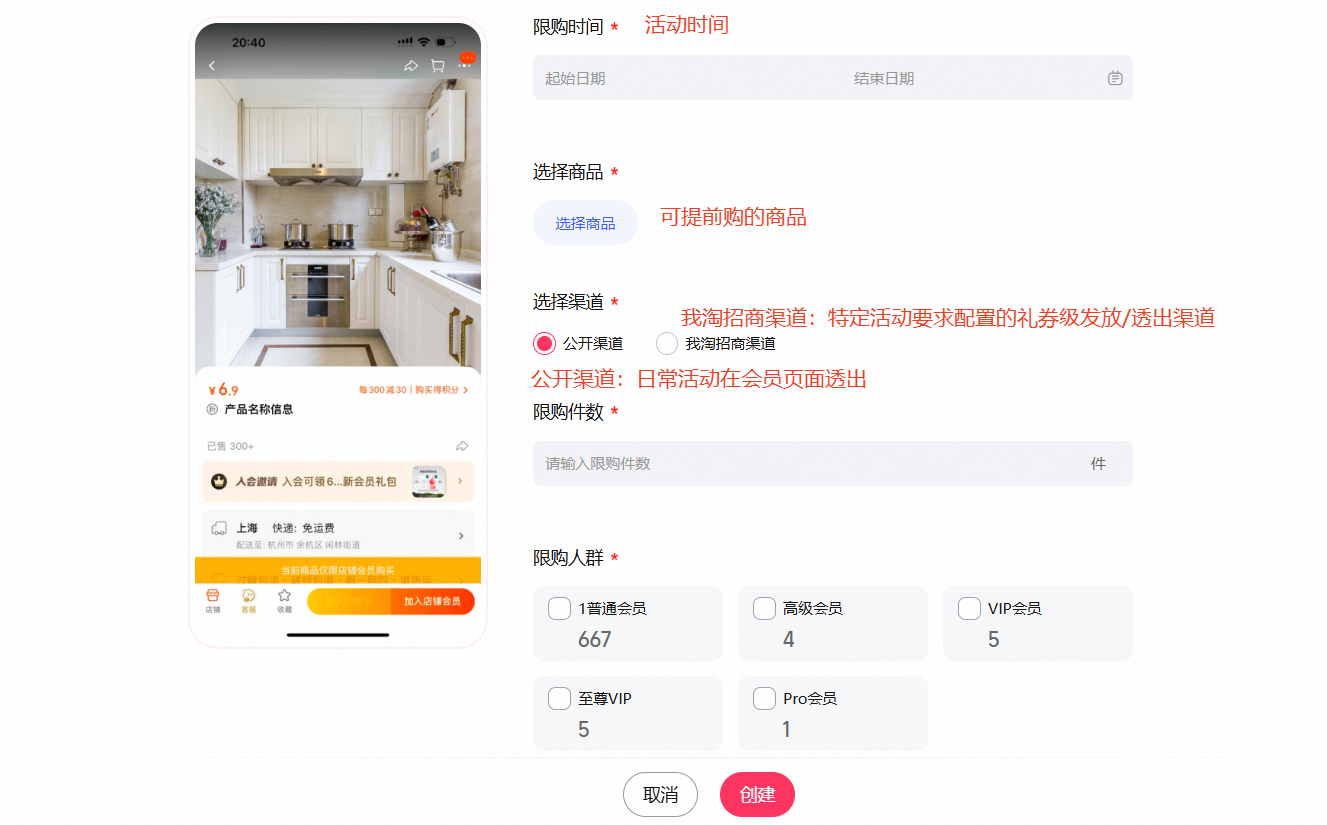Tap the shopping cart icon in the phone preview
The image size is (1327, 825).
pyautogui.click(x=438, y=66)
